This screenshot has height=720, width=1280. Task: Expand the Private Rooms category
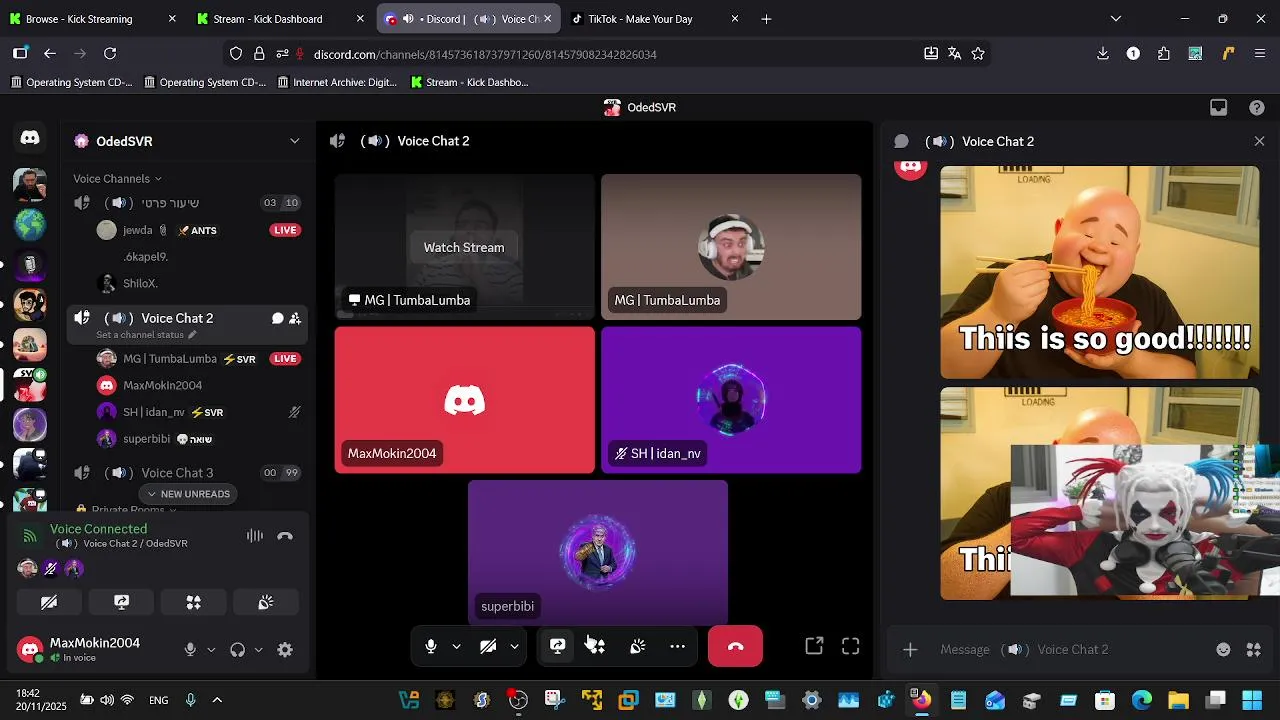(x=127, y=510)
